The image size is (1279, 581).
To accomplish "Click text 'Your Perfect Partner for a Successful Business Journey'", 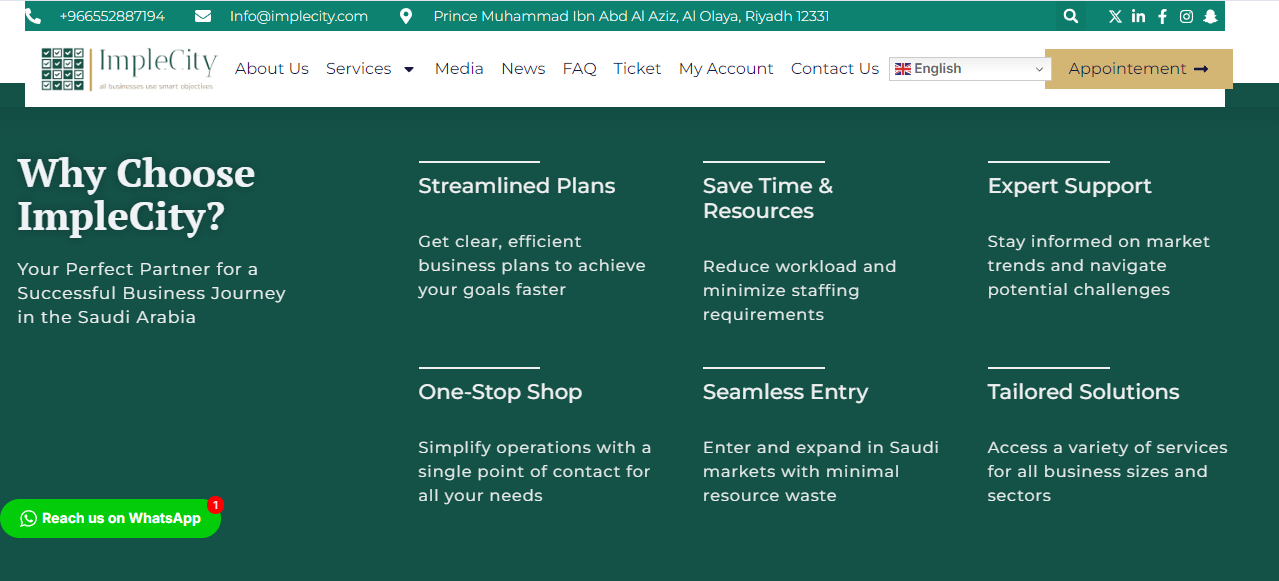I will click(x=151, y=281).
